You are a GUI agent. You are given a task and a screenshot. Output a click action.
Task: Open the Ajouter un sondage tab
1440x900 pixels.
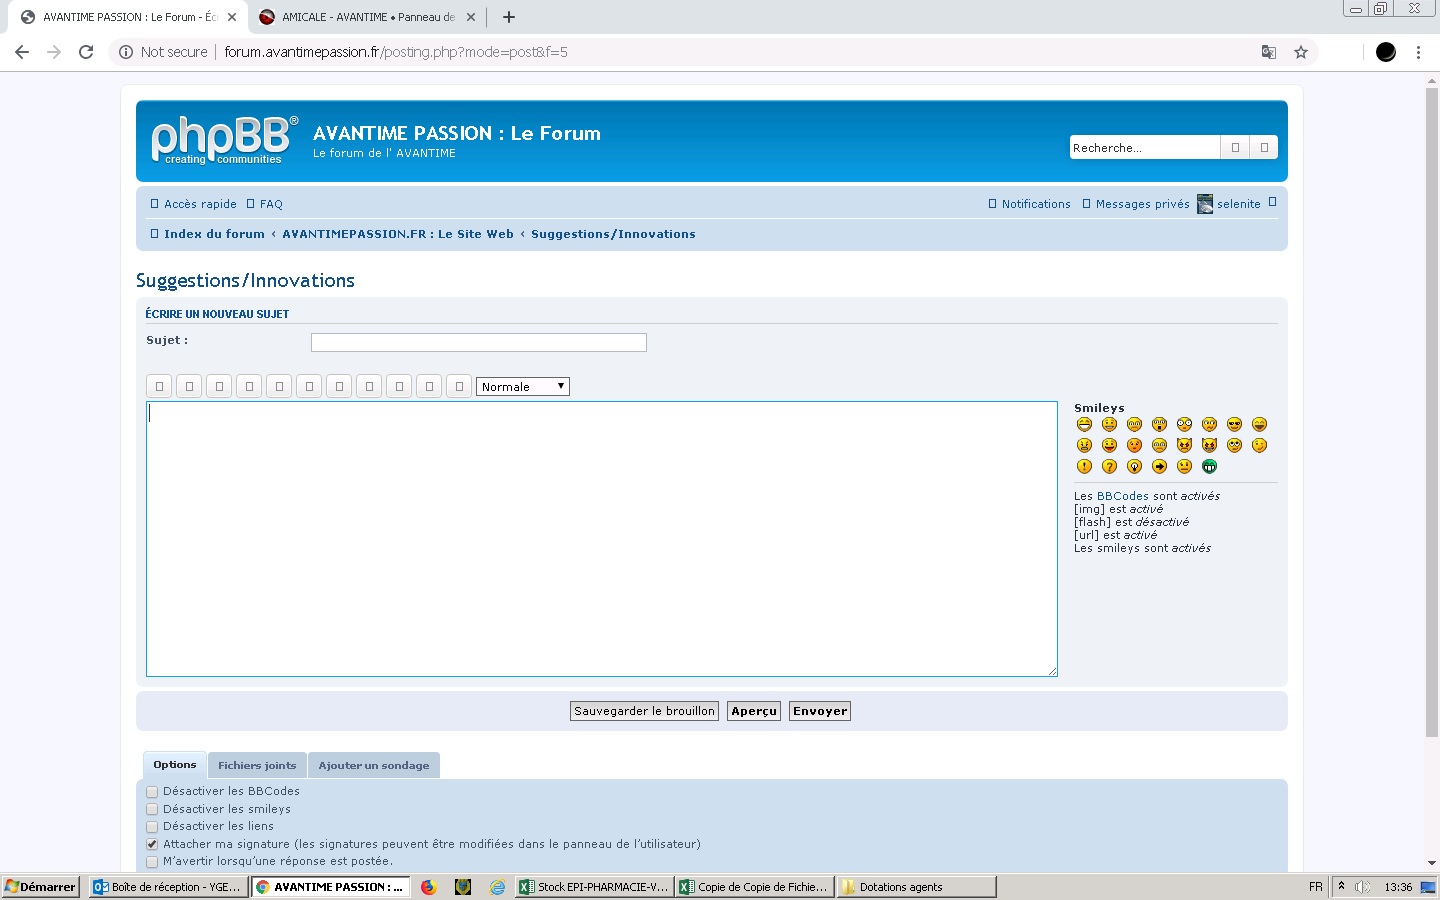pos(373,766)
